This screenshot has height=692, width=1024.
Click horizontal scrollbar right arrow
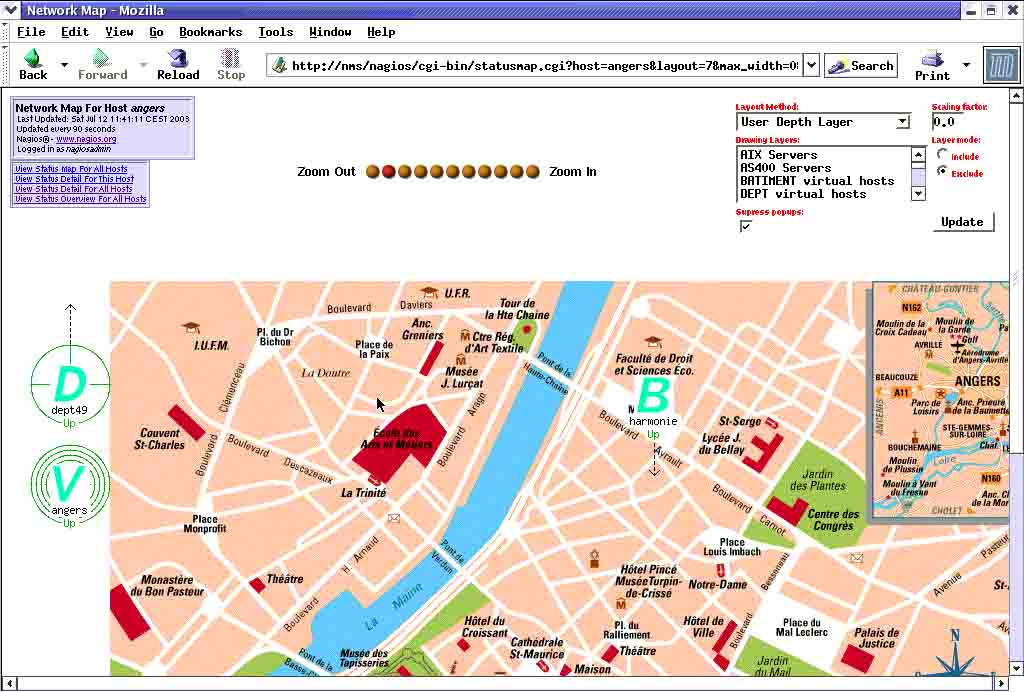coord(1002,684)
